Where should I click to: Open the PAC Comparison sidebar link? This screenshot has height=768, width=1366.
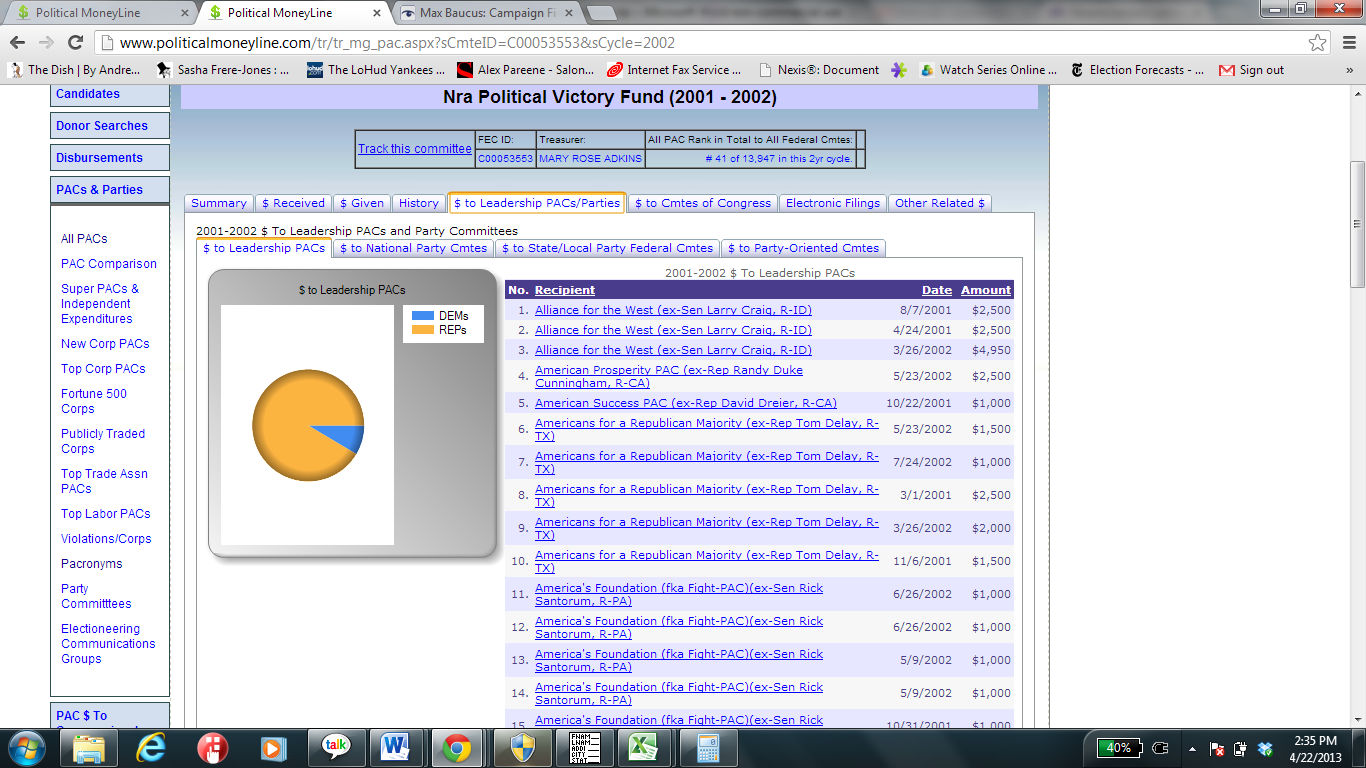(109, 264)
